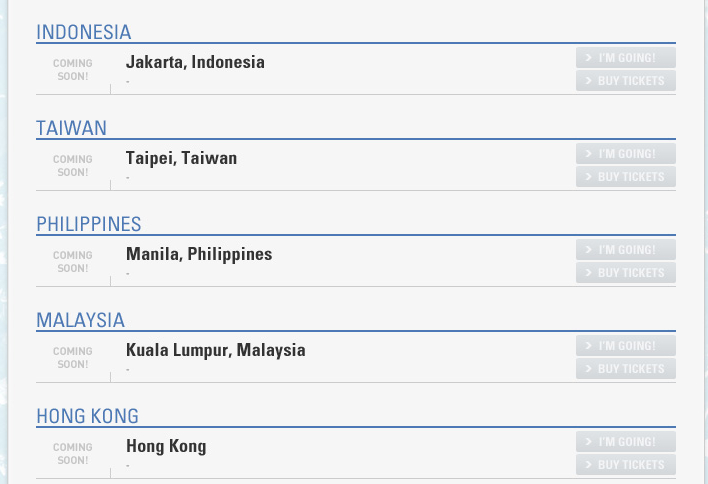The image size is (708, 484).
Task: Open the Kuala Lumpur, Malaysia event title
Action: coord(215,350)
